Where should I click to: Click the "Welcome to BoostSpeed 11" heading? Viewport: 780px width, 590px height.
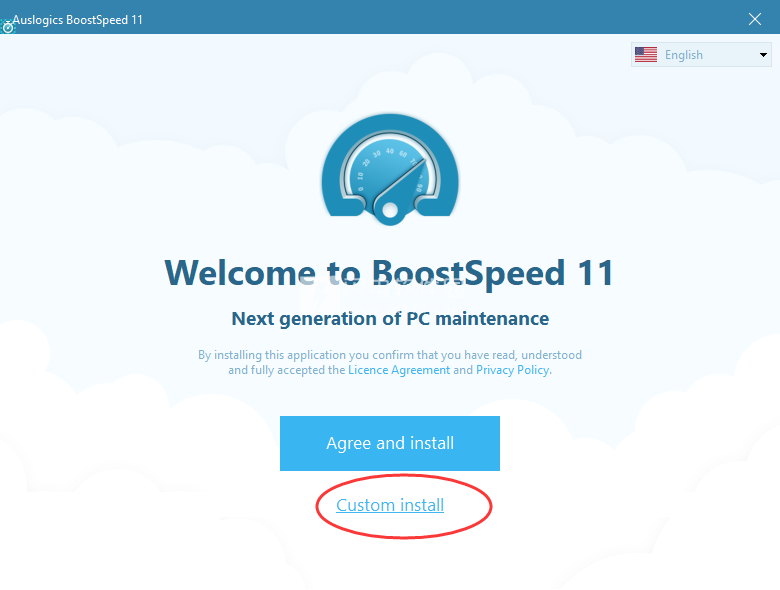coord(389,273)
